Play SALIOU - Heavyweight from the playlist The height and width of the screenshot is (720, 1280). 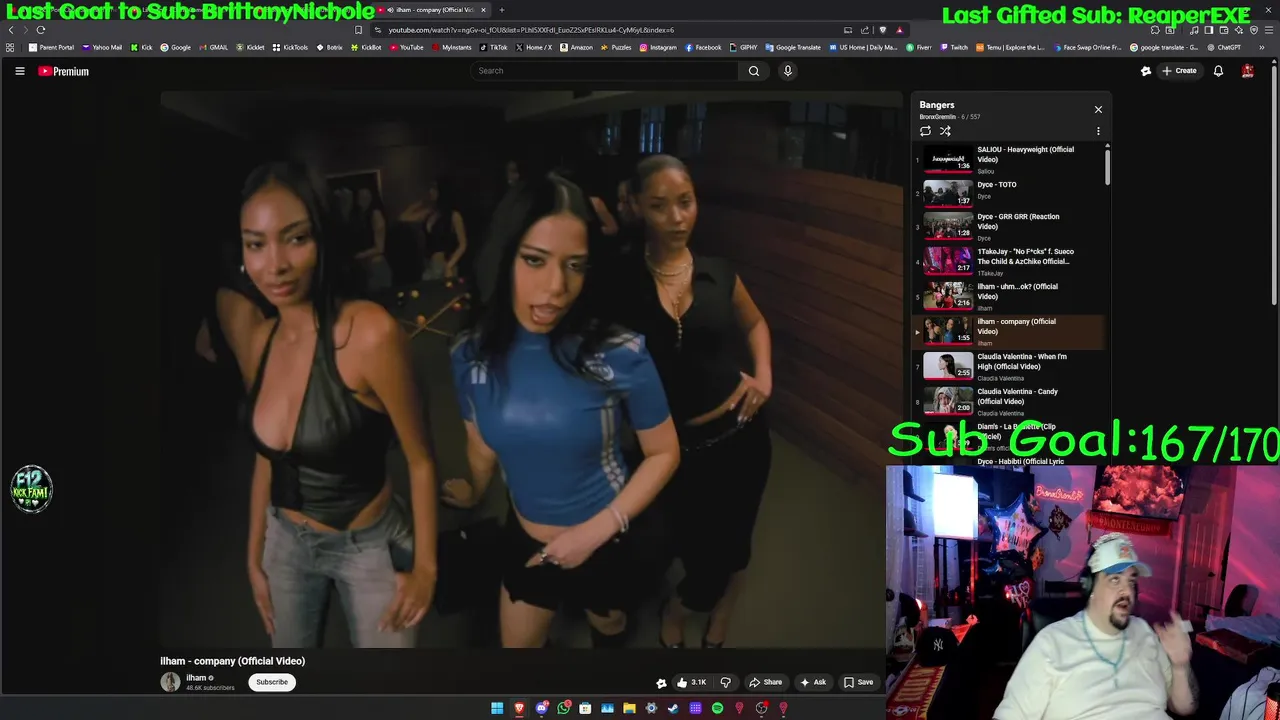[x=1008, y=158]
